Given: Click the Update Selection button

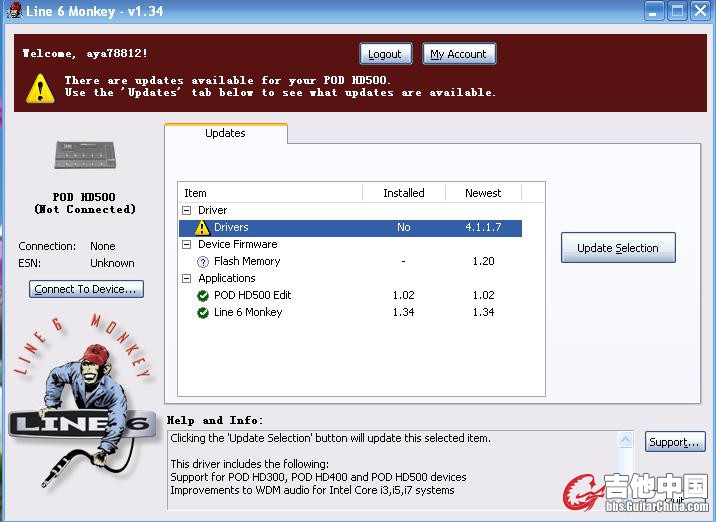Looking at the screenshot, I should 618,248.
